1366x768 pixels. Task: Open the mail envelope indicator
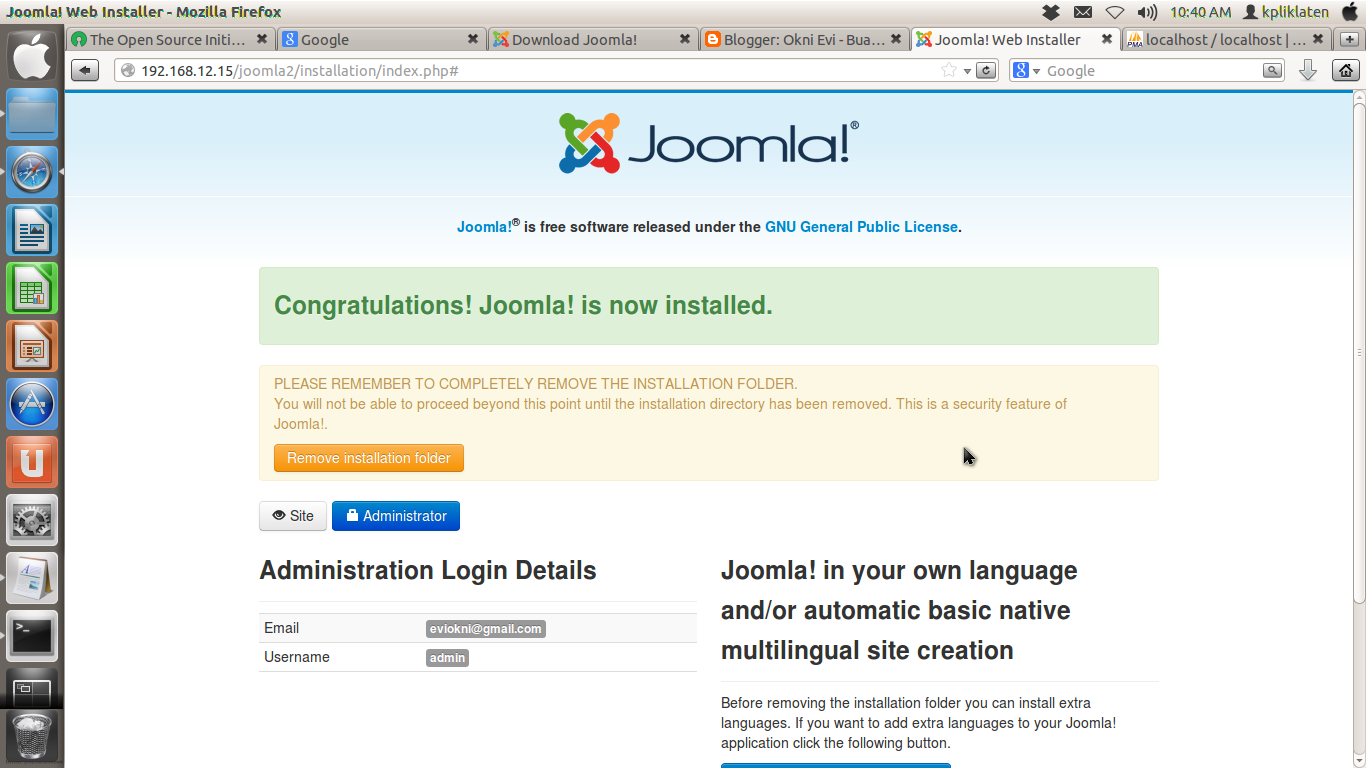[x=1082, y=12]
